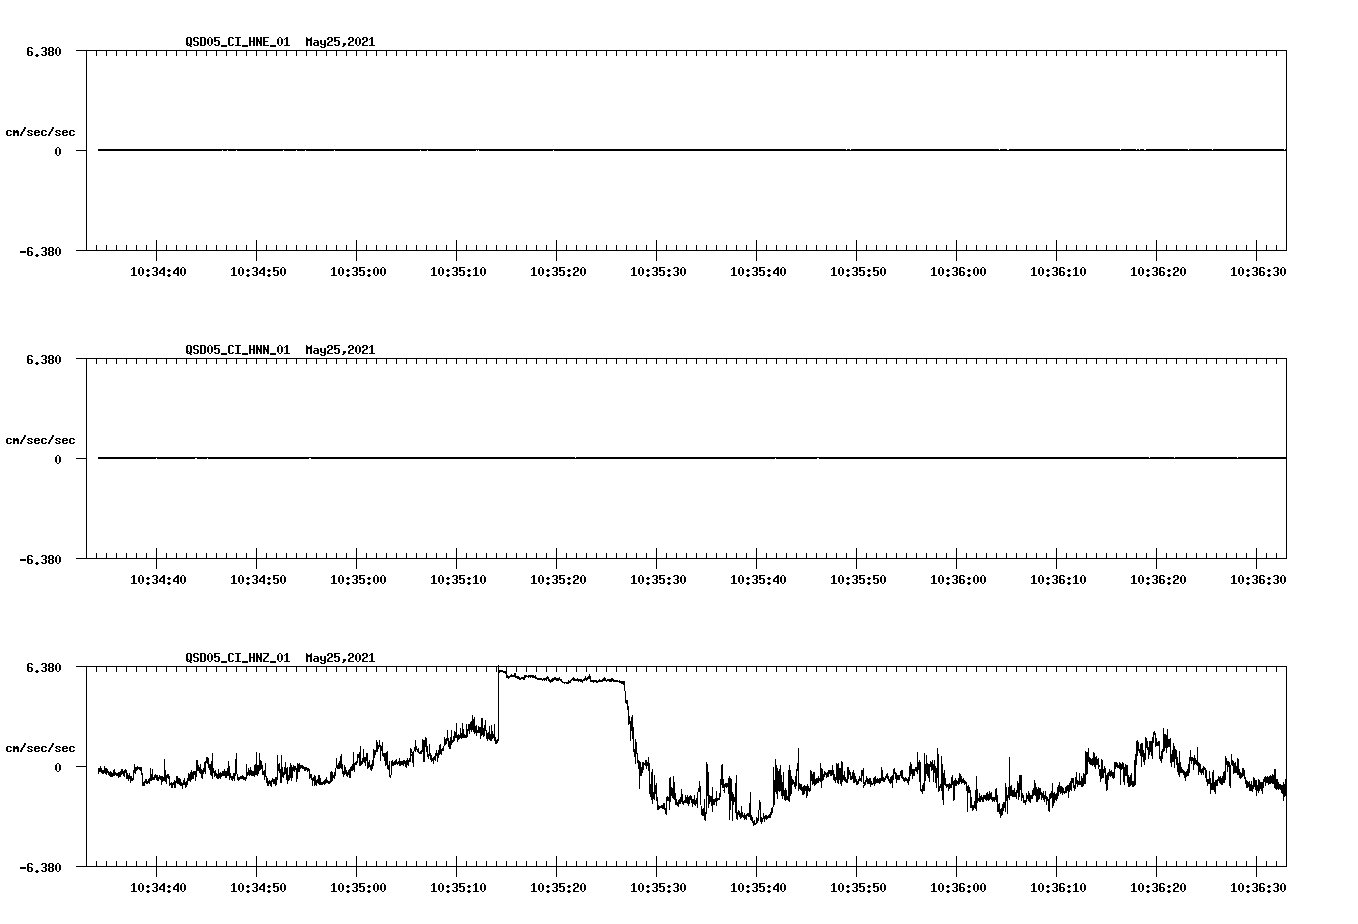Click the 10:34:40 tick label on top axis
Image resolution: width=1358 pixels, height=924 pixels.
pos(157,270)
